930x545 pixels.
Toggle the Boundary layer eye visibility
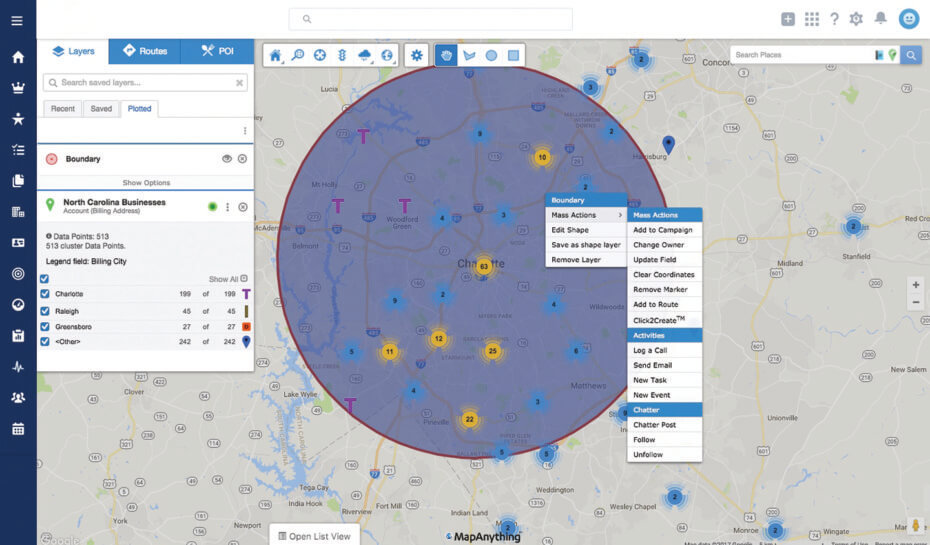227,159
